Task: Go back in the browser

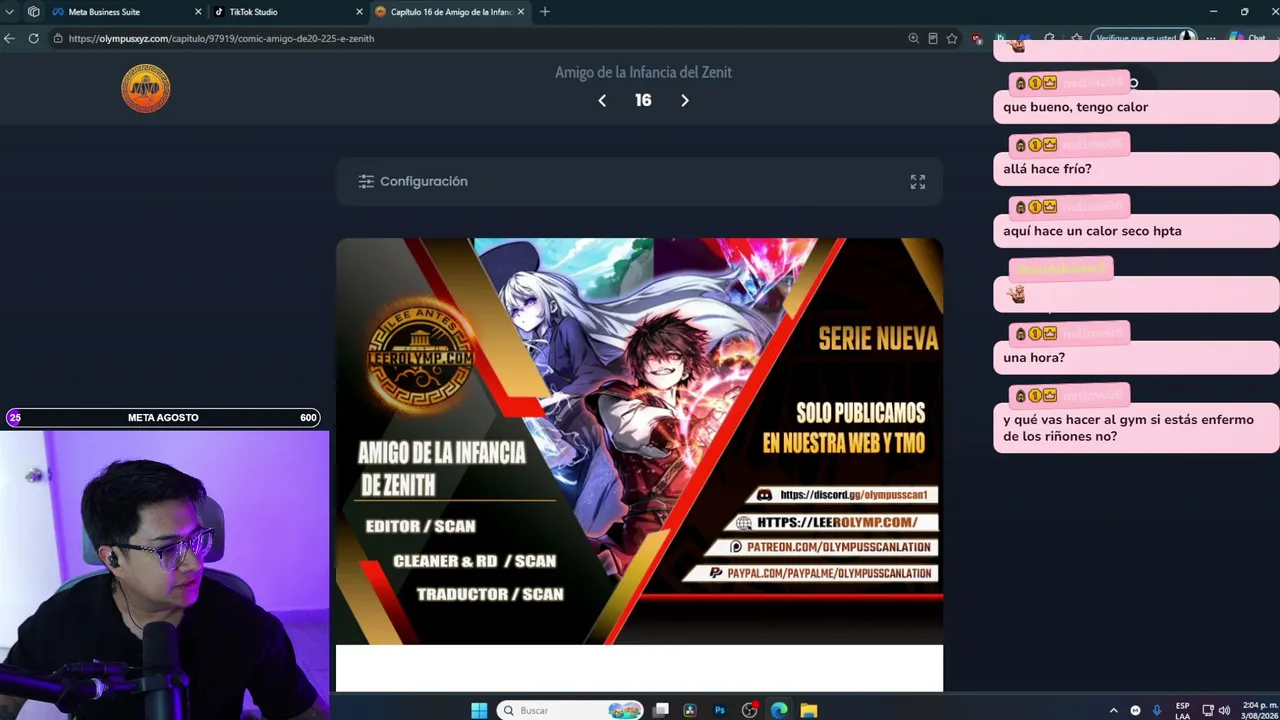Action: coord(10,38)
